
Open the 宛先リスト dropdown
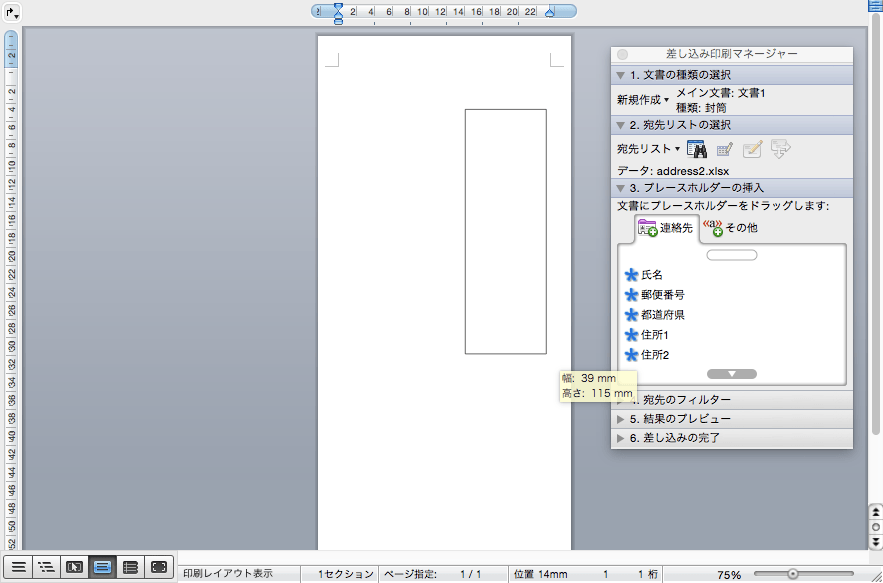coord(648,149)
